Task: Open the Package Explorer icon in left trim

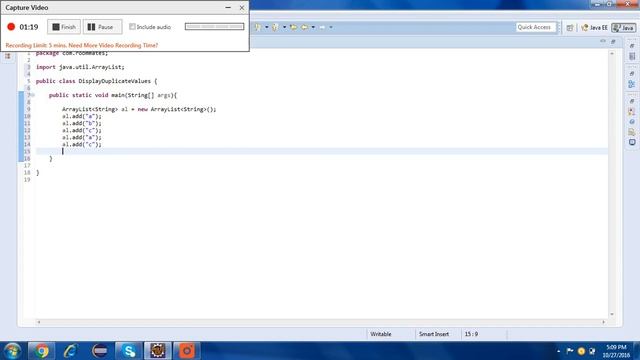Action: pyautogui.click(x=8, y=56)
